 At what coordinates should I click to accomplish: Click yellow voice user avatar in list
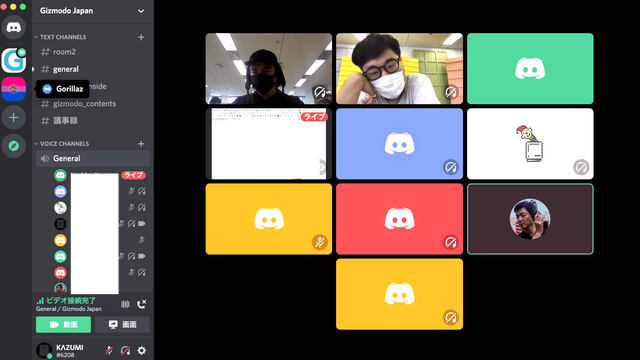pos(60,240)
